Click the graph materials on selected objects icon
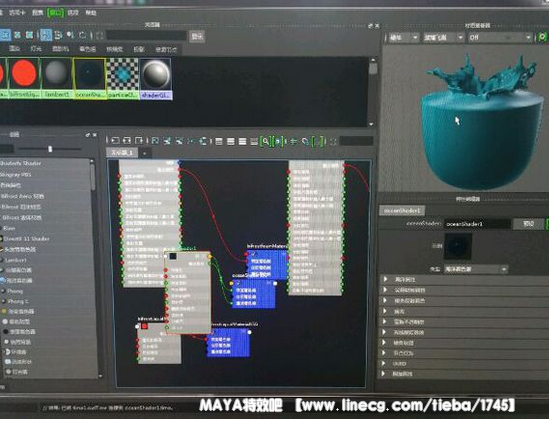Viewport: 549px width, 422px height. [203, 141]
